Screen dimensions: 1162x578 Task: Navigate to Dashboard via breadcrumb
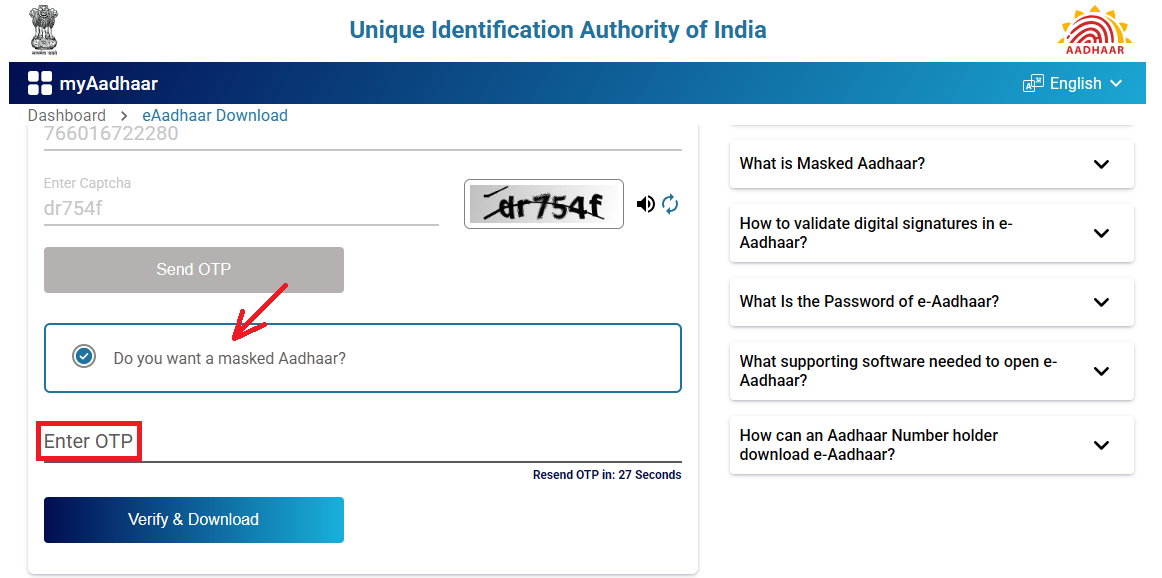tap(66, 115)
